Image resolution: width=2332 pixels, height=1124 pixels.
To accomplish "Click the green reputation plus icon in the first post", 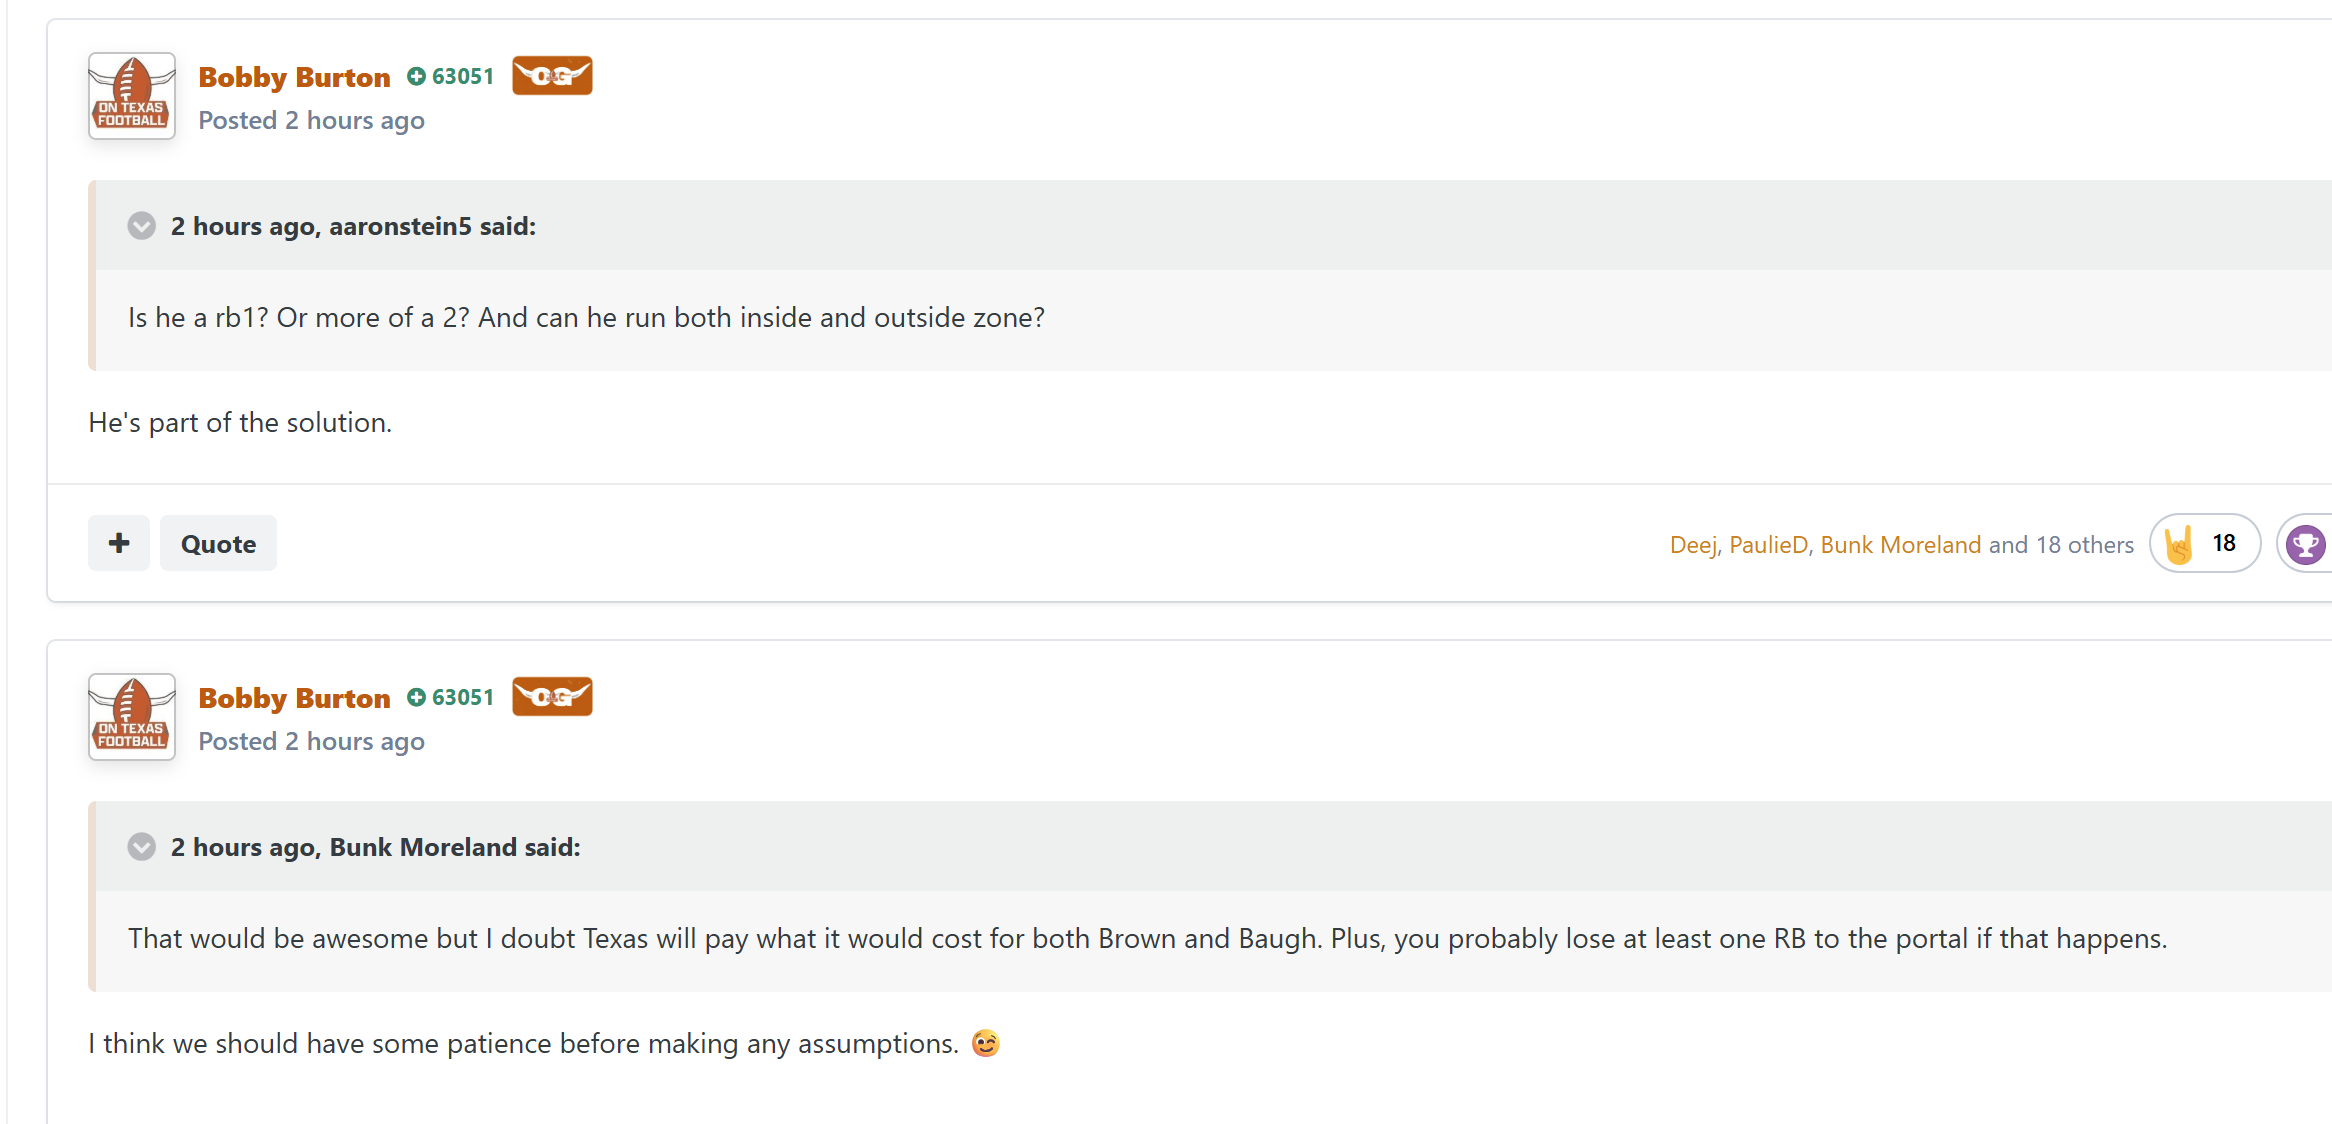I will [x=416, y=77].
